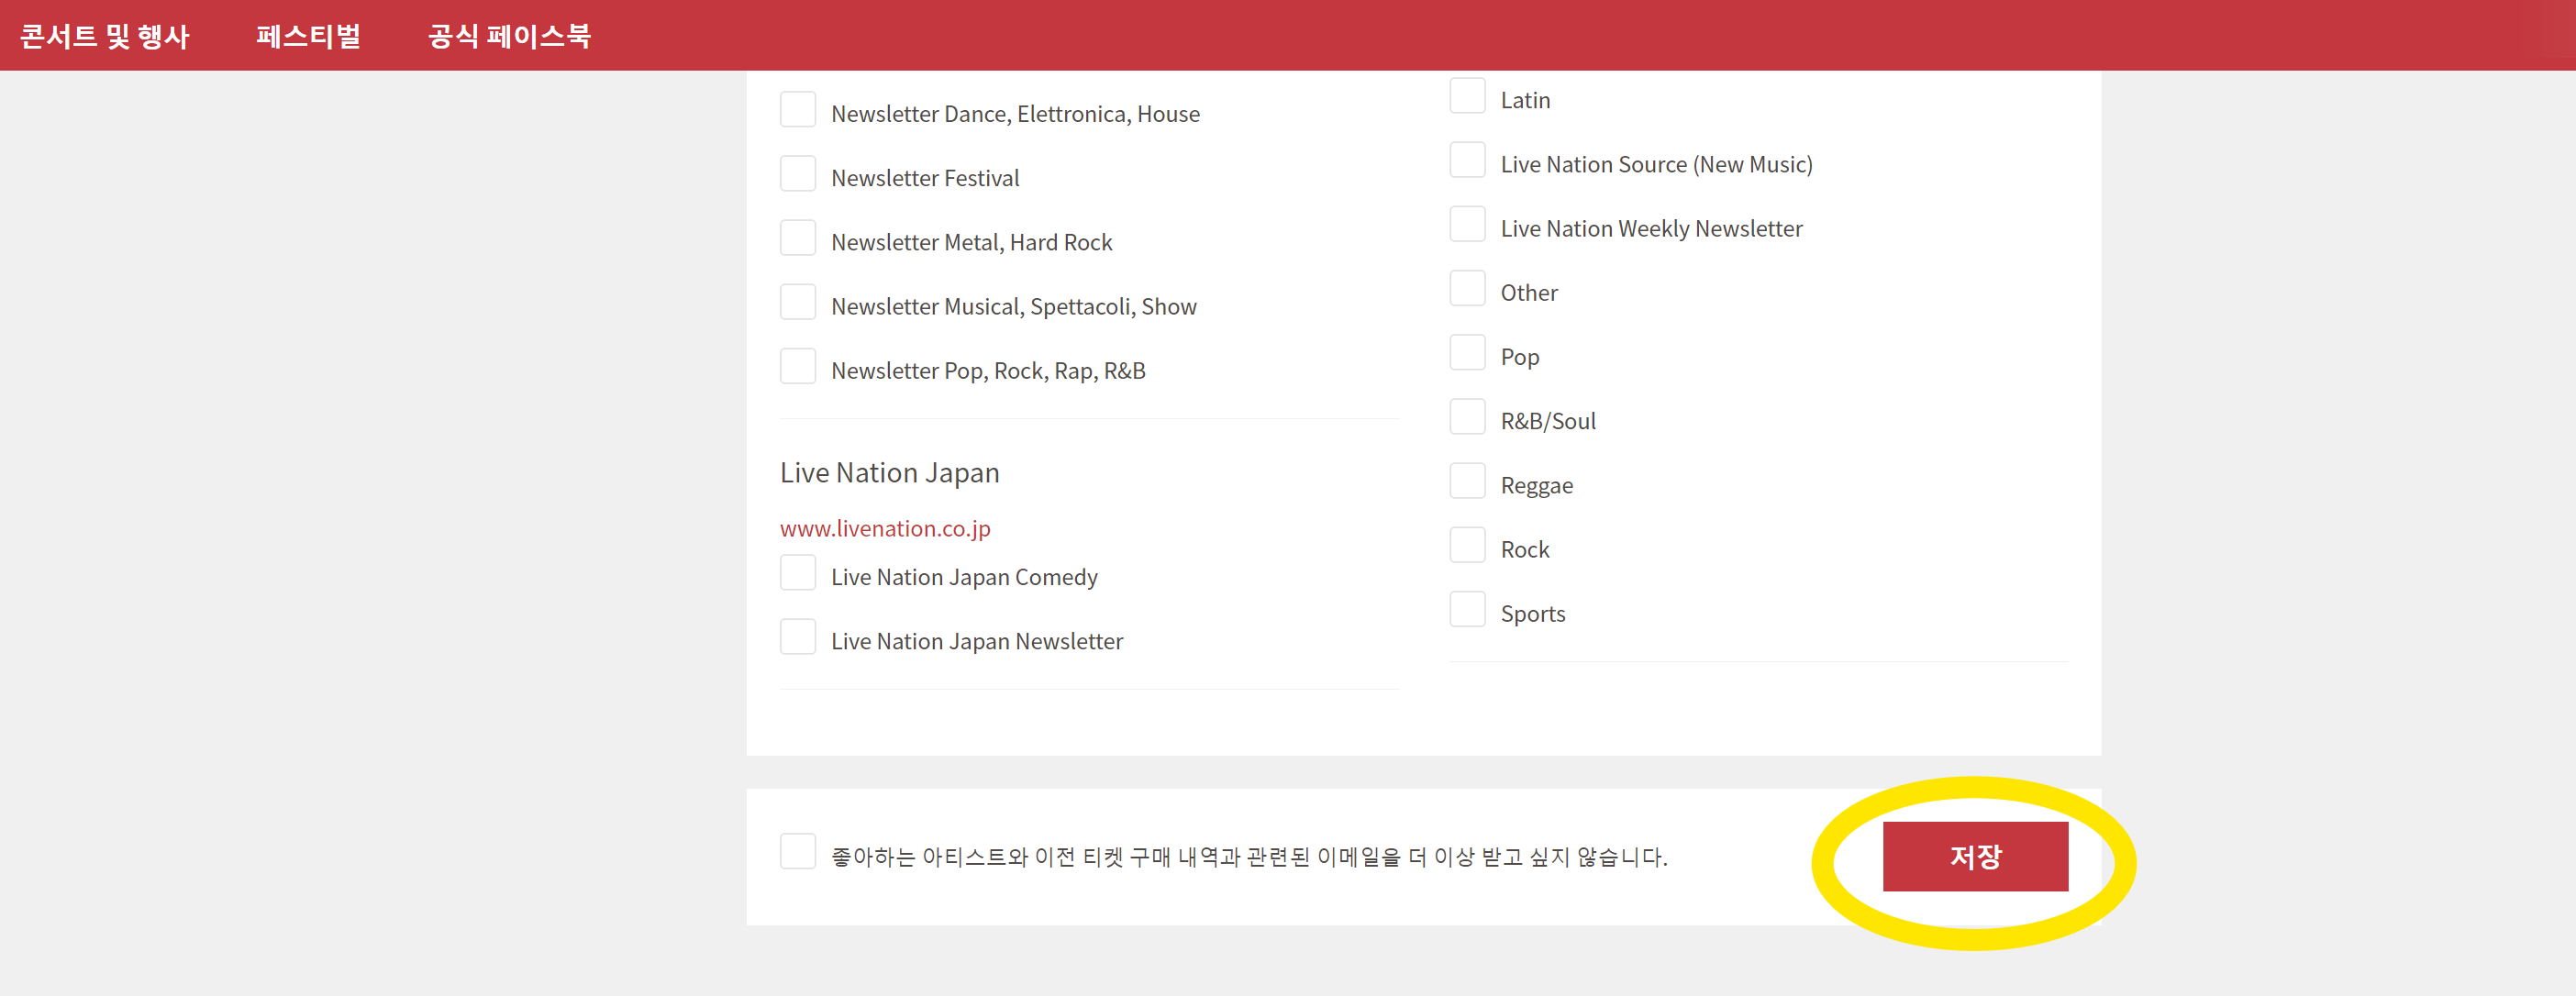Check the Other genre checkbox
This screenshot has width=2576, height=996.
1467,289
